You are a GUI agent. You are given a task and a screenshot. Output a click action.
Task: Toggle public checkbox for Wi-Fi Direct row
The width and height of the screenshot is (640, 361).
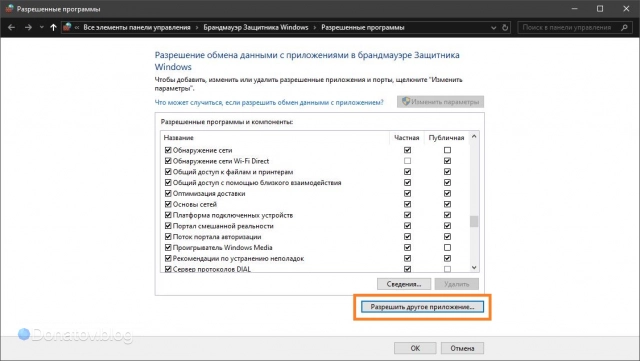click(447, 161)
